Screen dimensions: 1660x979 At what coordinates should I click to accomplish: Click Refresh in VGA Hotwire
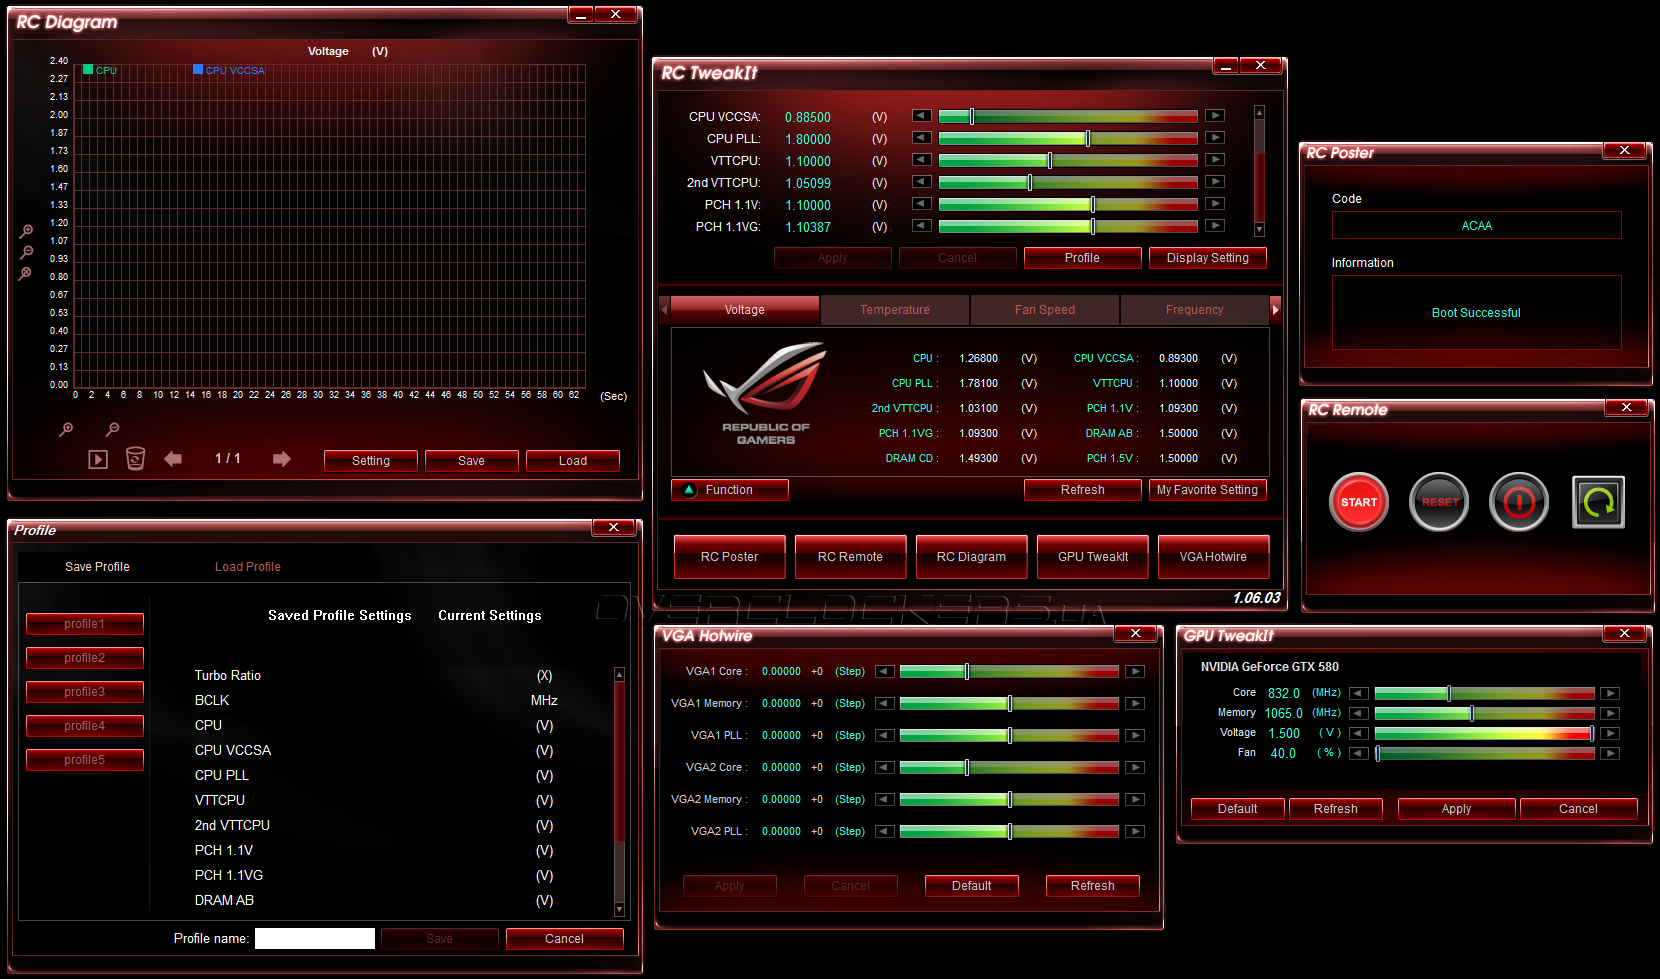click(1093, 886)
